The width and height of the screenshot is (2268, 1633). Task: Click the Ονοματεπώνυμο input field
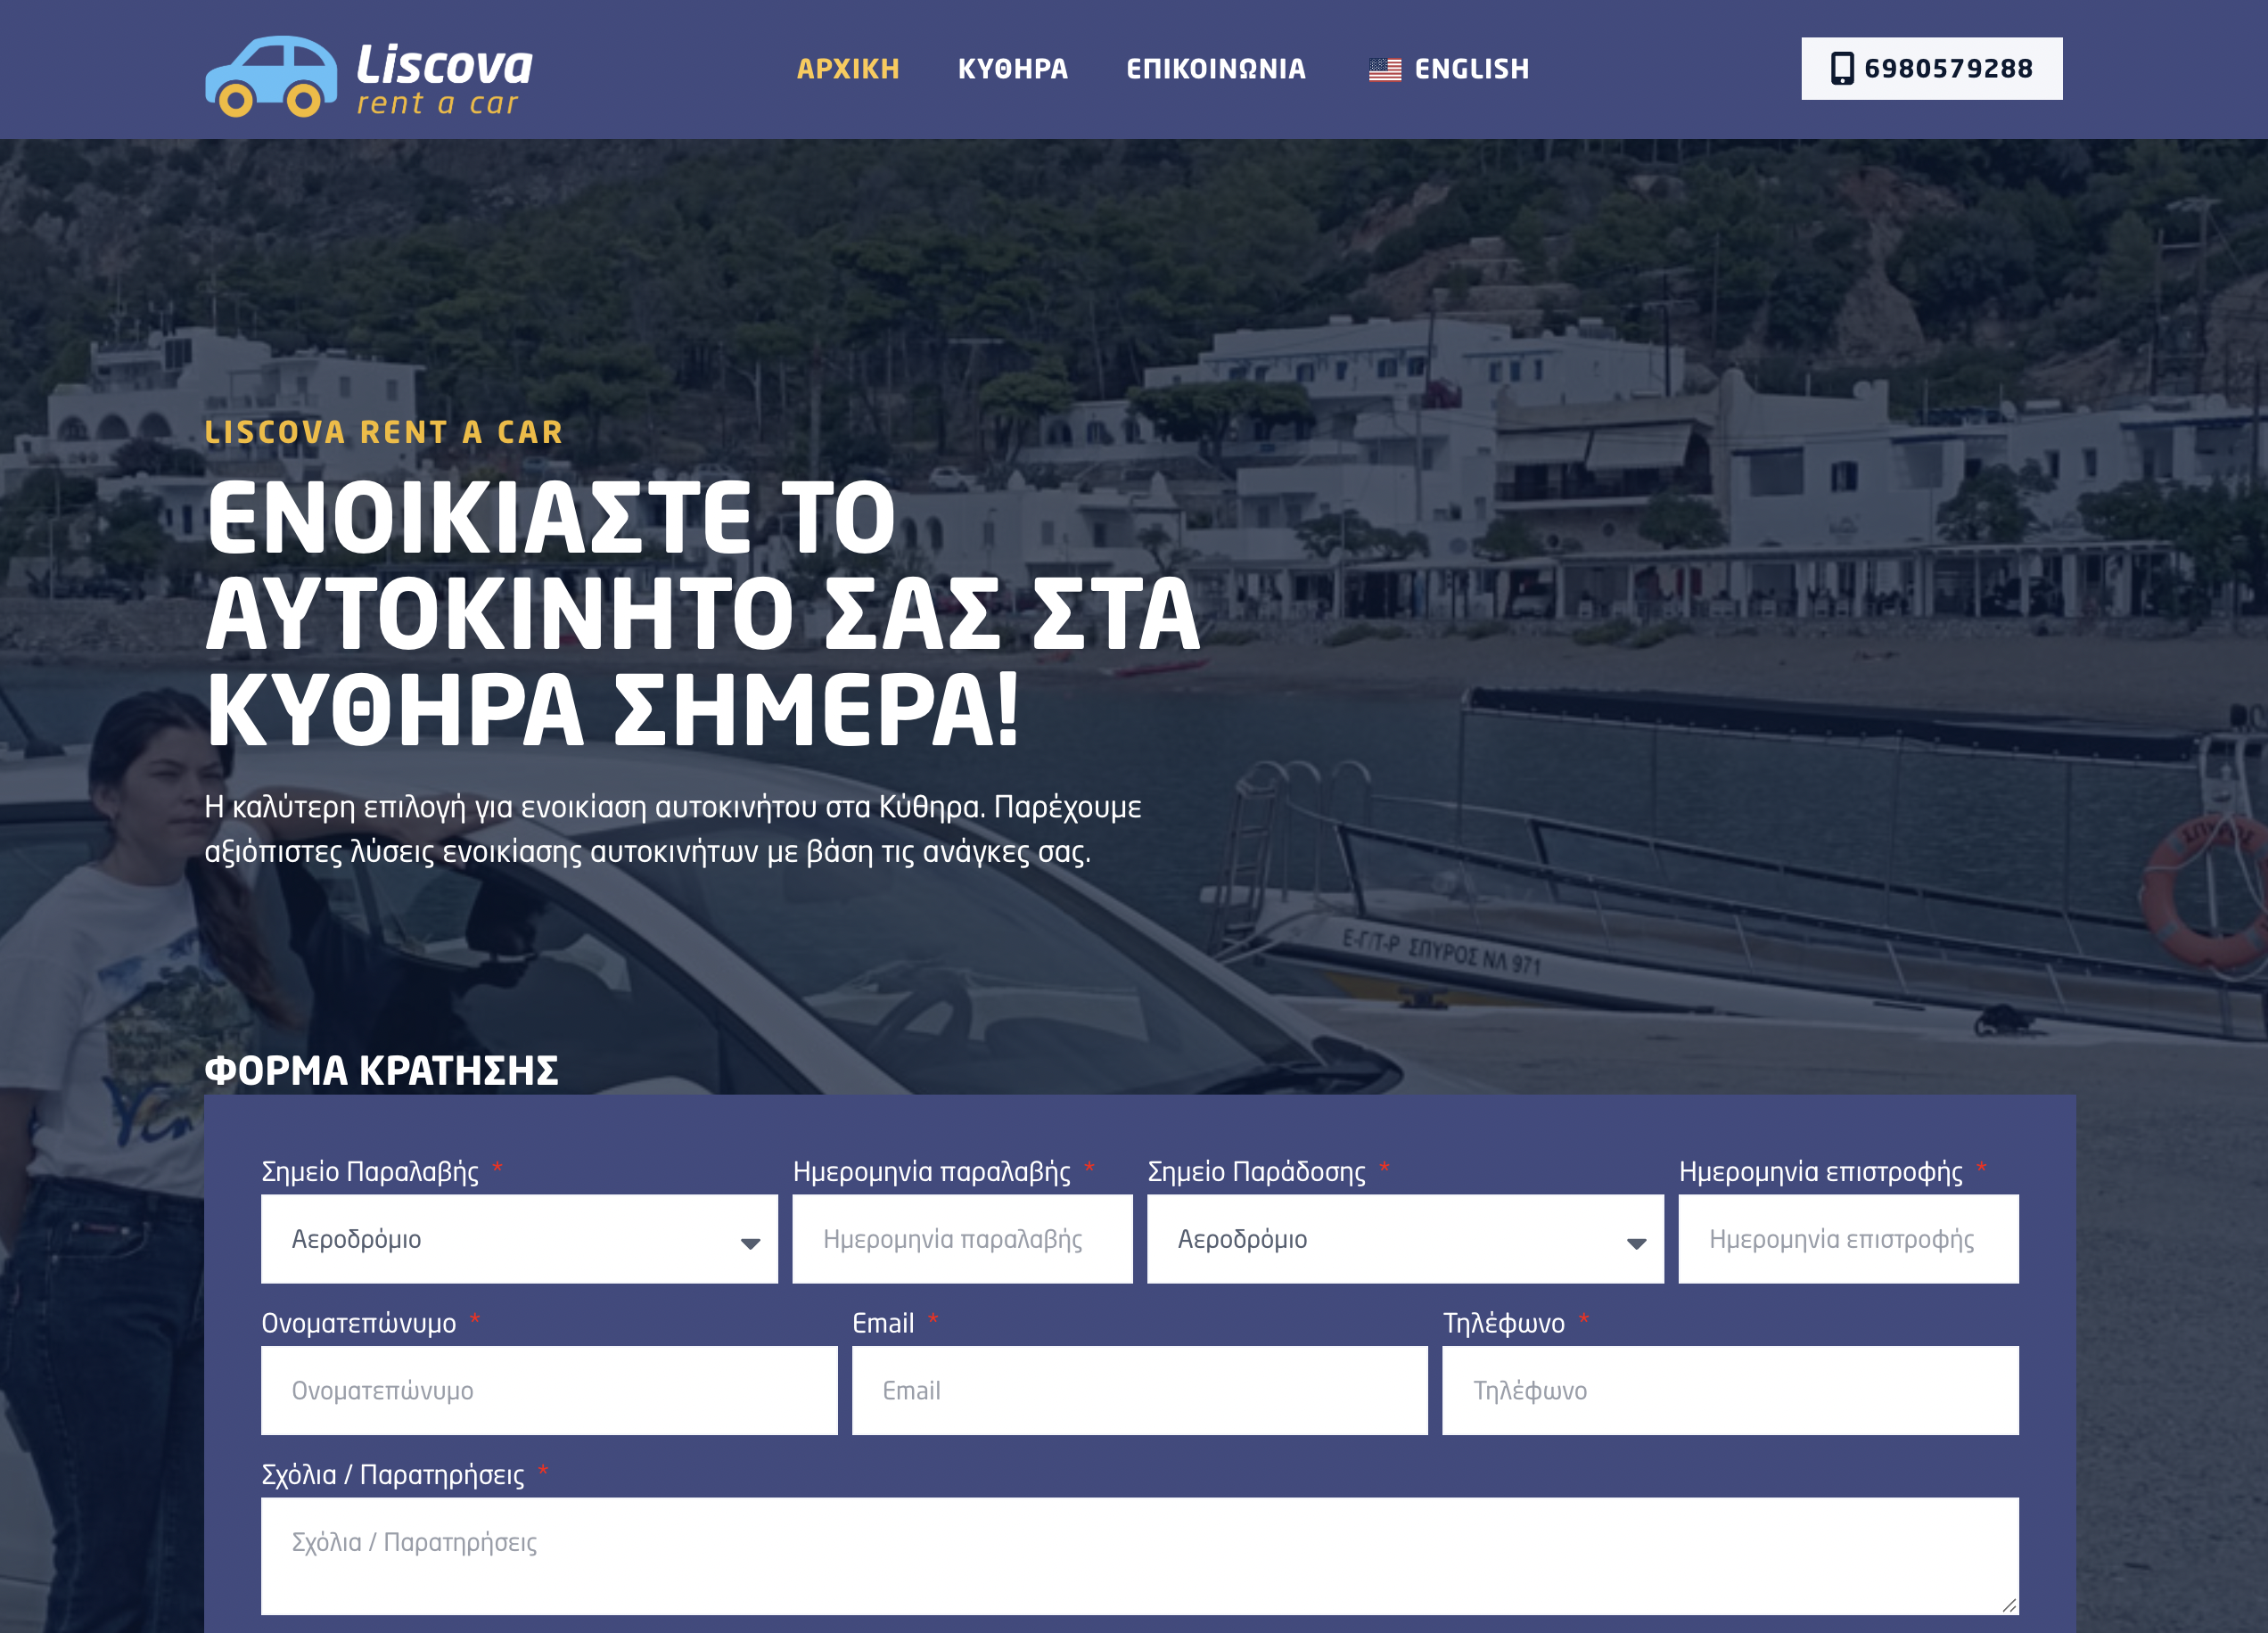click(x=549, y=1391)
